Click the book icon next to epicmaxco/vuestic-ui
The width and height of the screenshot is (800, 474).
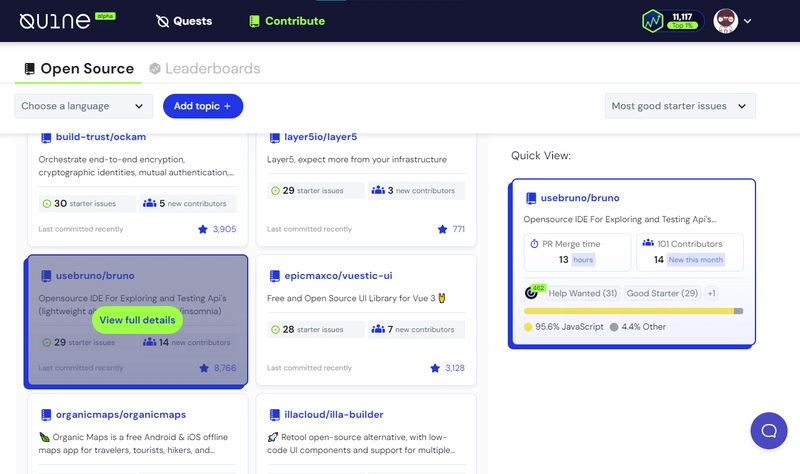pos(274,276)
